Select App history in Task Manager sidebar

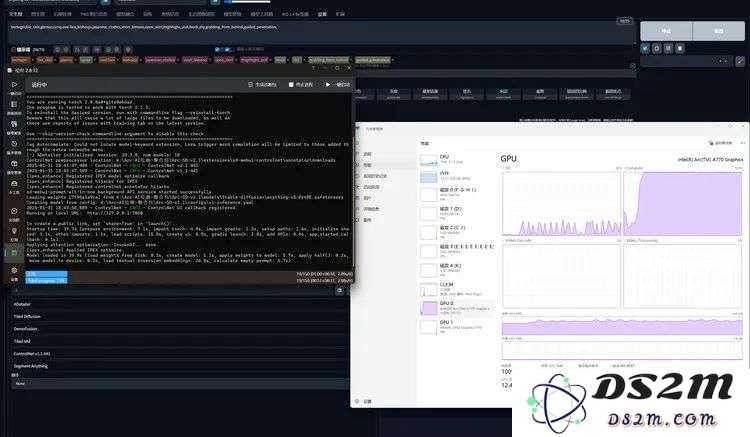[x=375, y=176]
